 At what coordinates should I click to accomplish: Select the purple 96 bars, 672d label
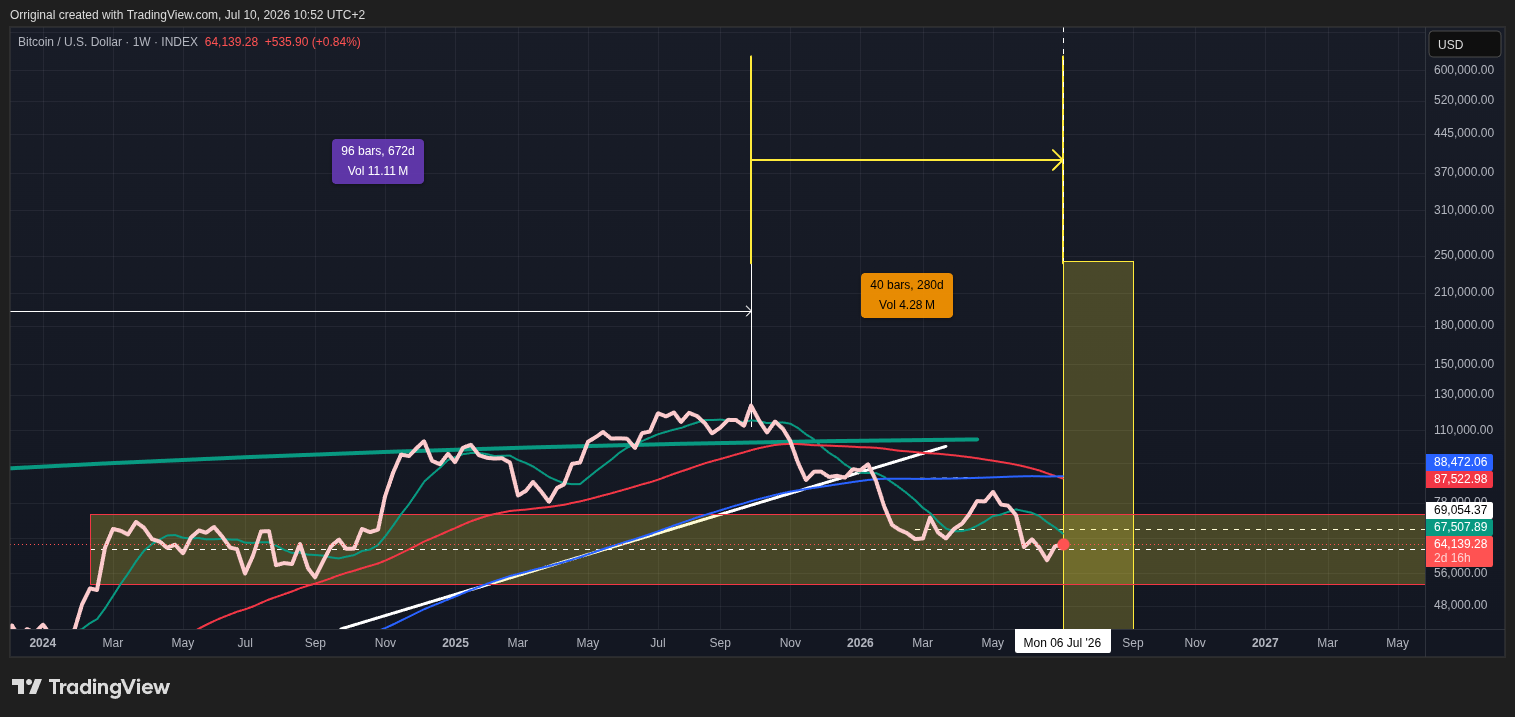click(x=378, y=161)
